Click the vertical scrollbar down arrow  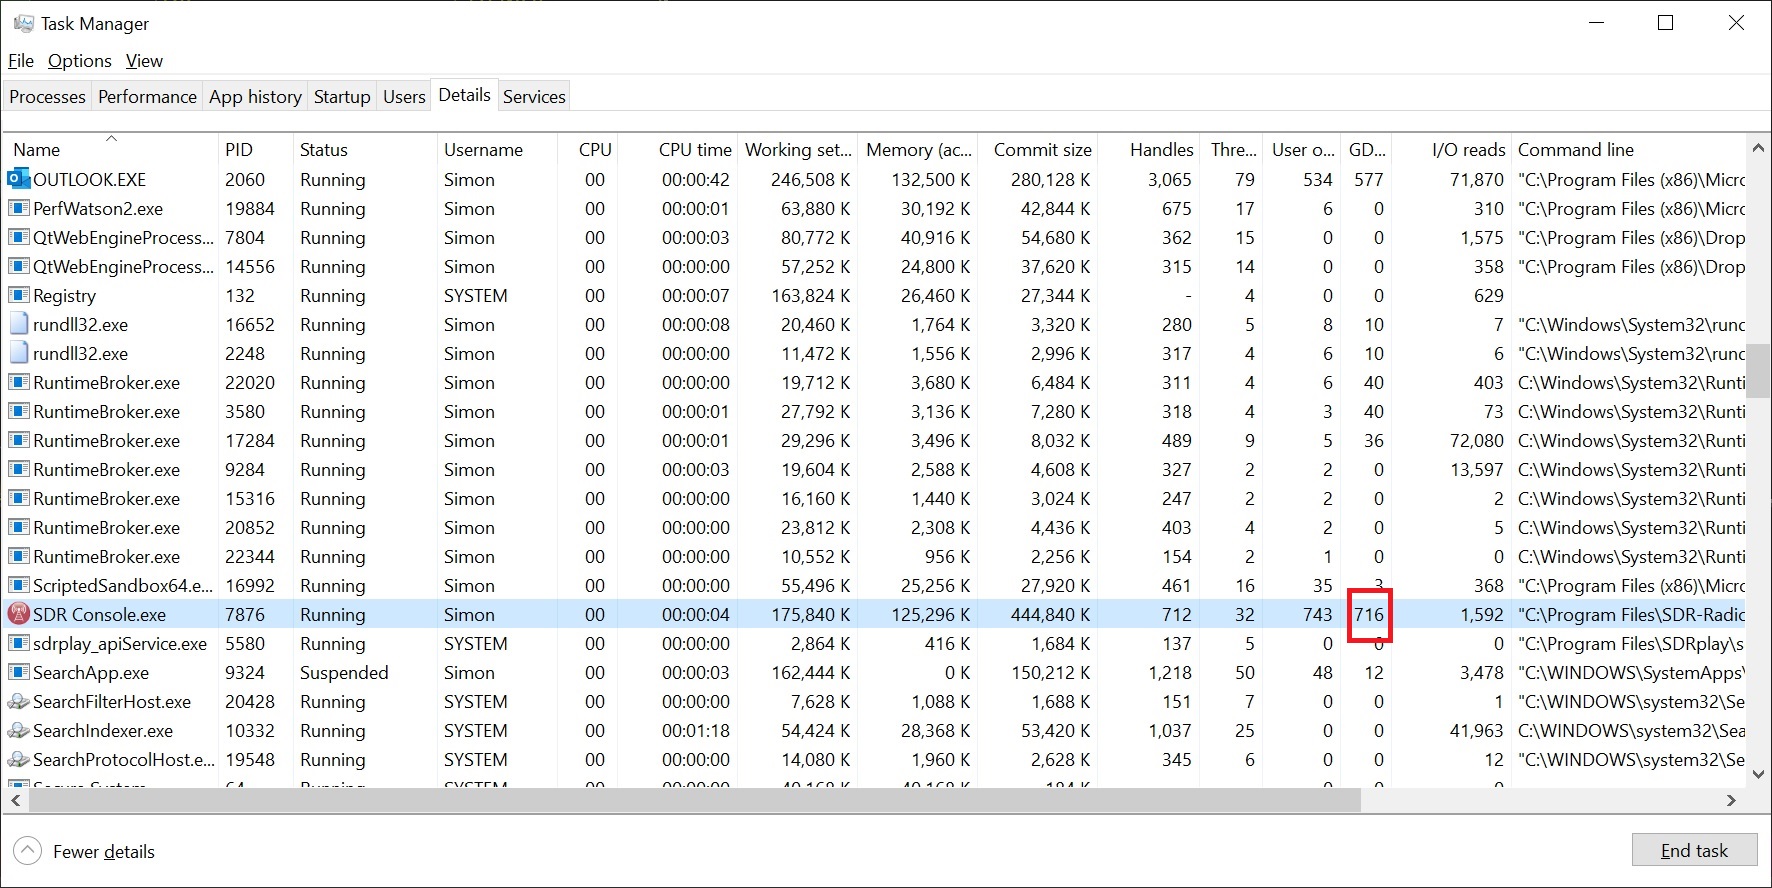1759,774
